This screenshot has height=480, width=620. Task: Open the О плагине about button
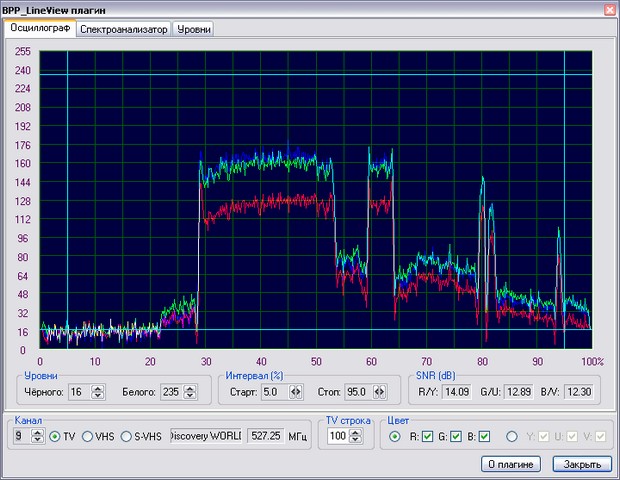click(511, 464)
